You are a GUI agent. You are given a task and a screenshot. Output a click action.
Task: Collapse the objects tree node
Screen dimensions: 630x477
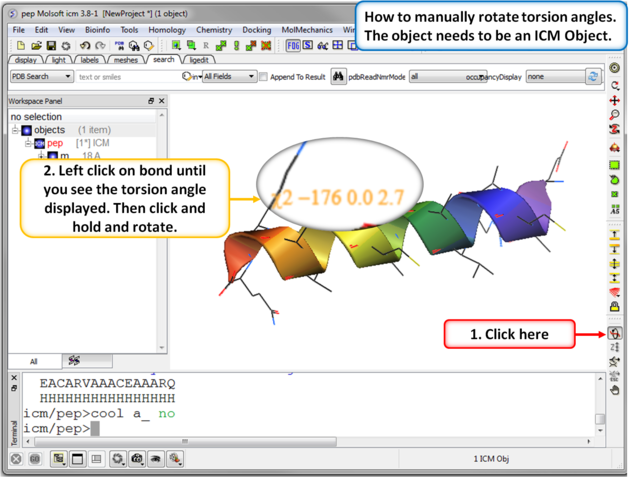click(x=15, y=130)
